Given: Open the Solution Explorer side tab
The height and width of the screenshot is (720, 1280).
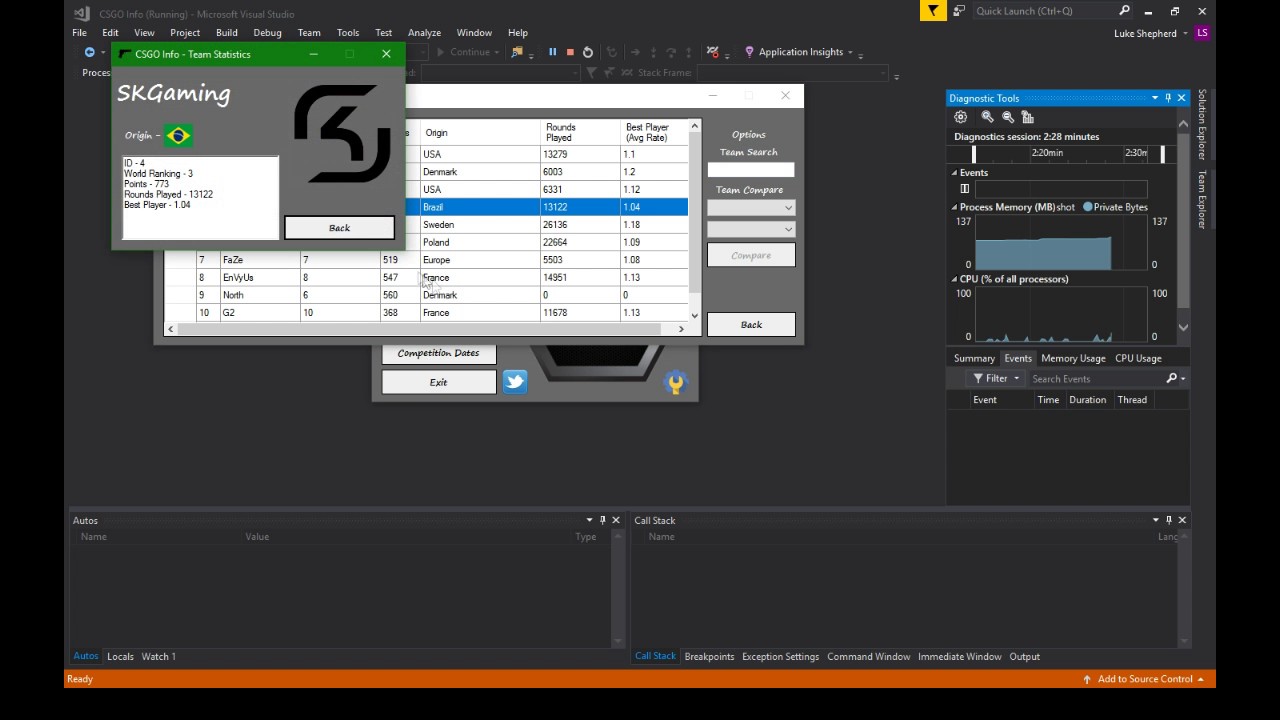Looking at the screenshot, I should coord(1202,124).
